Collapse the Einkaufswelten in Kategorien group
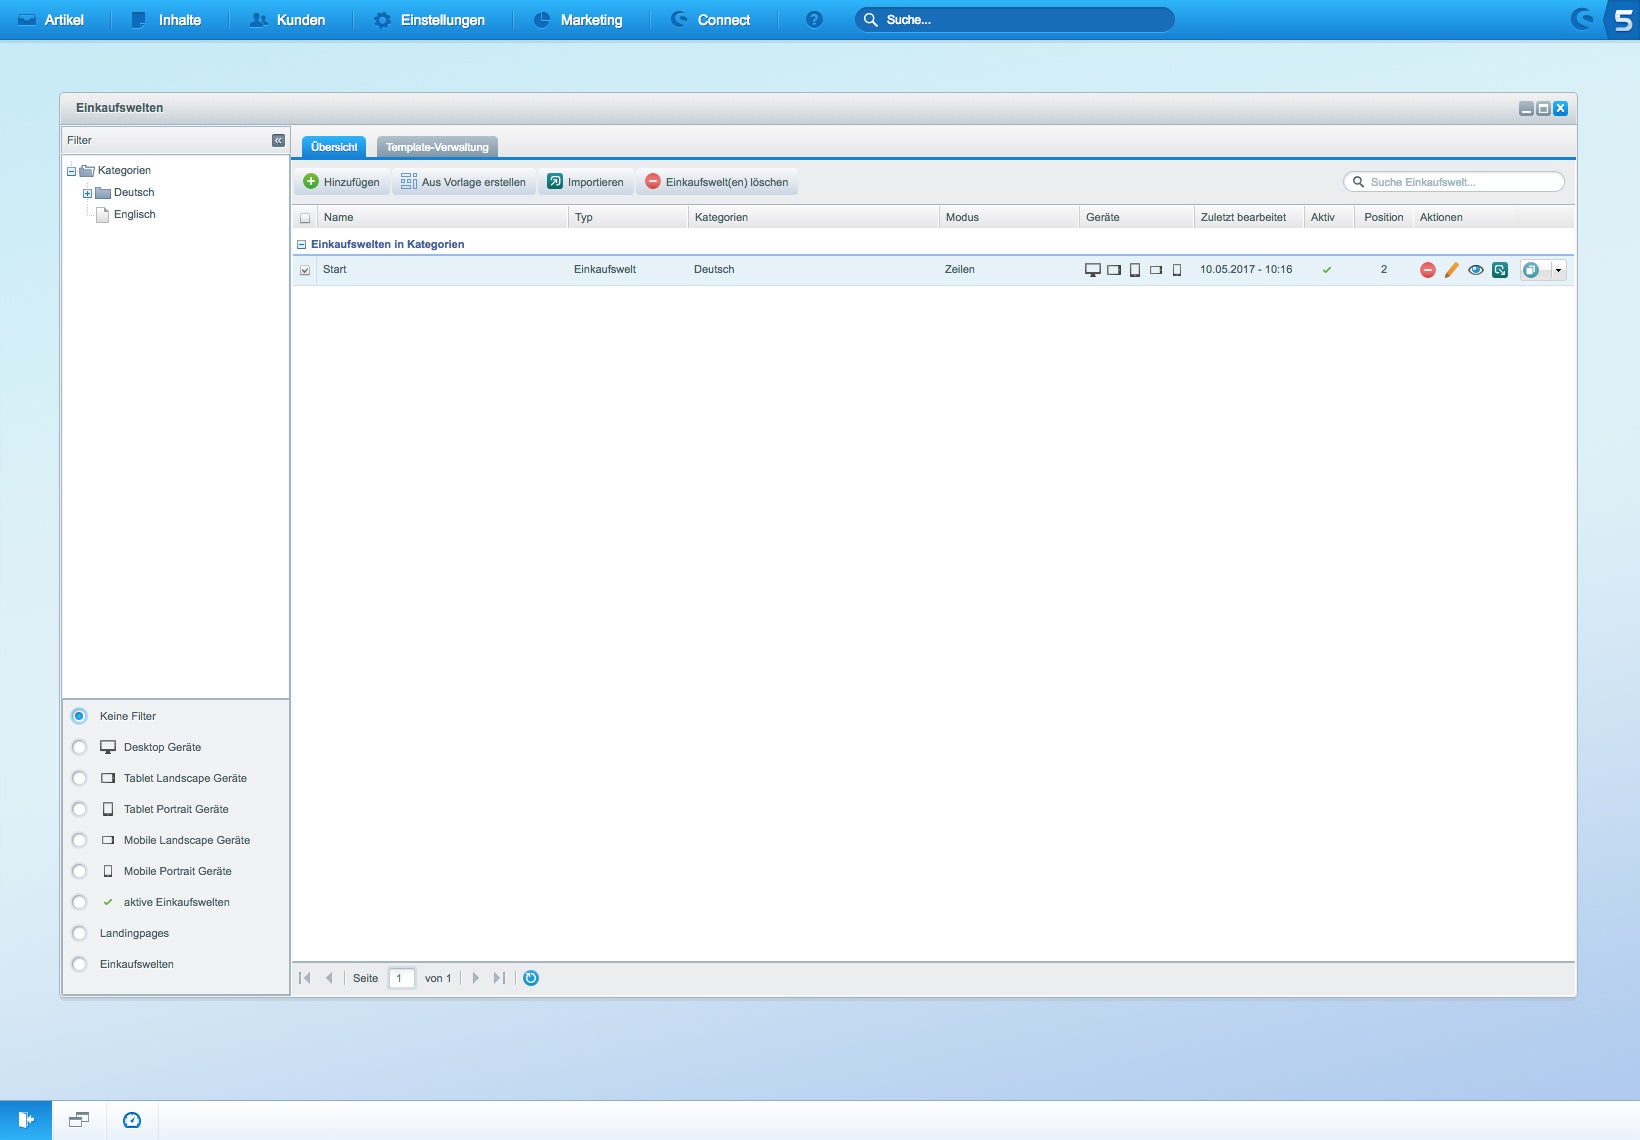This screenshot has height=1140, width=1640. tap(301, 244)
